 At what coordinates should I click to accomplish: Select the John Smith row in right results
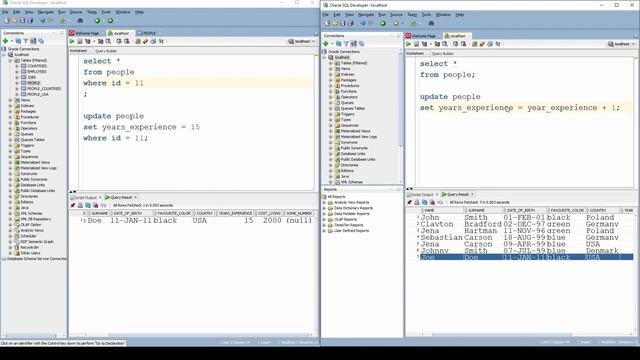526,218
